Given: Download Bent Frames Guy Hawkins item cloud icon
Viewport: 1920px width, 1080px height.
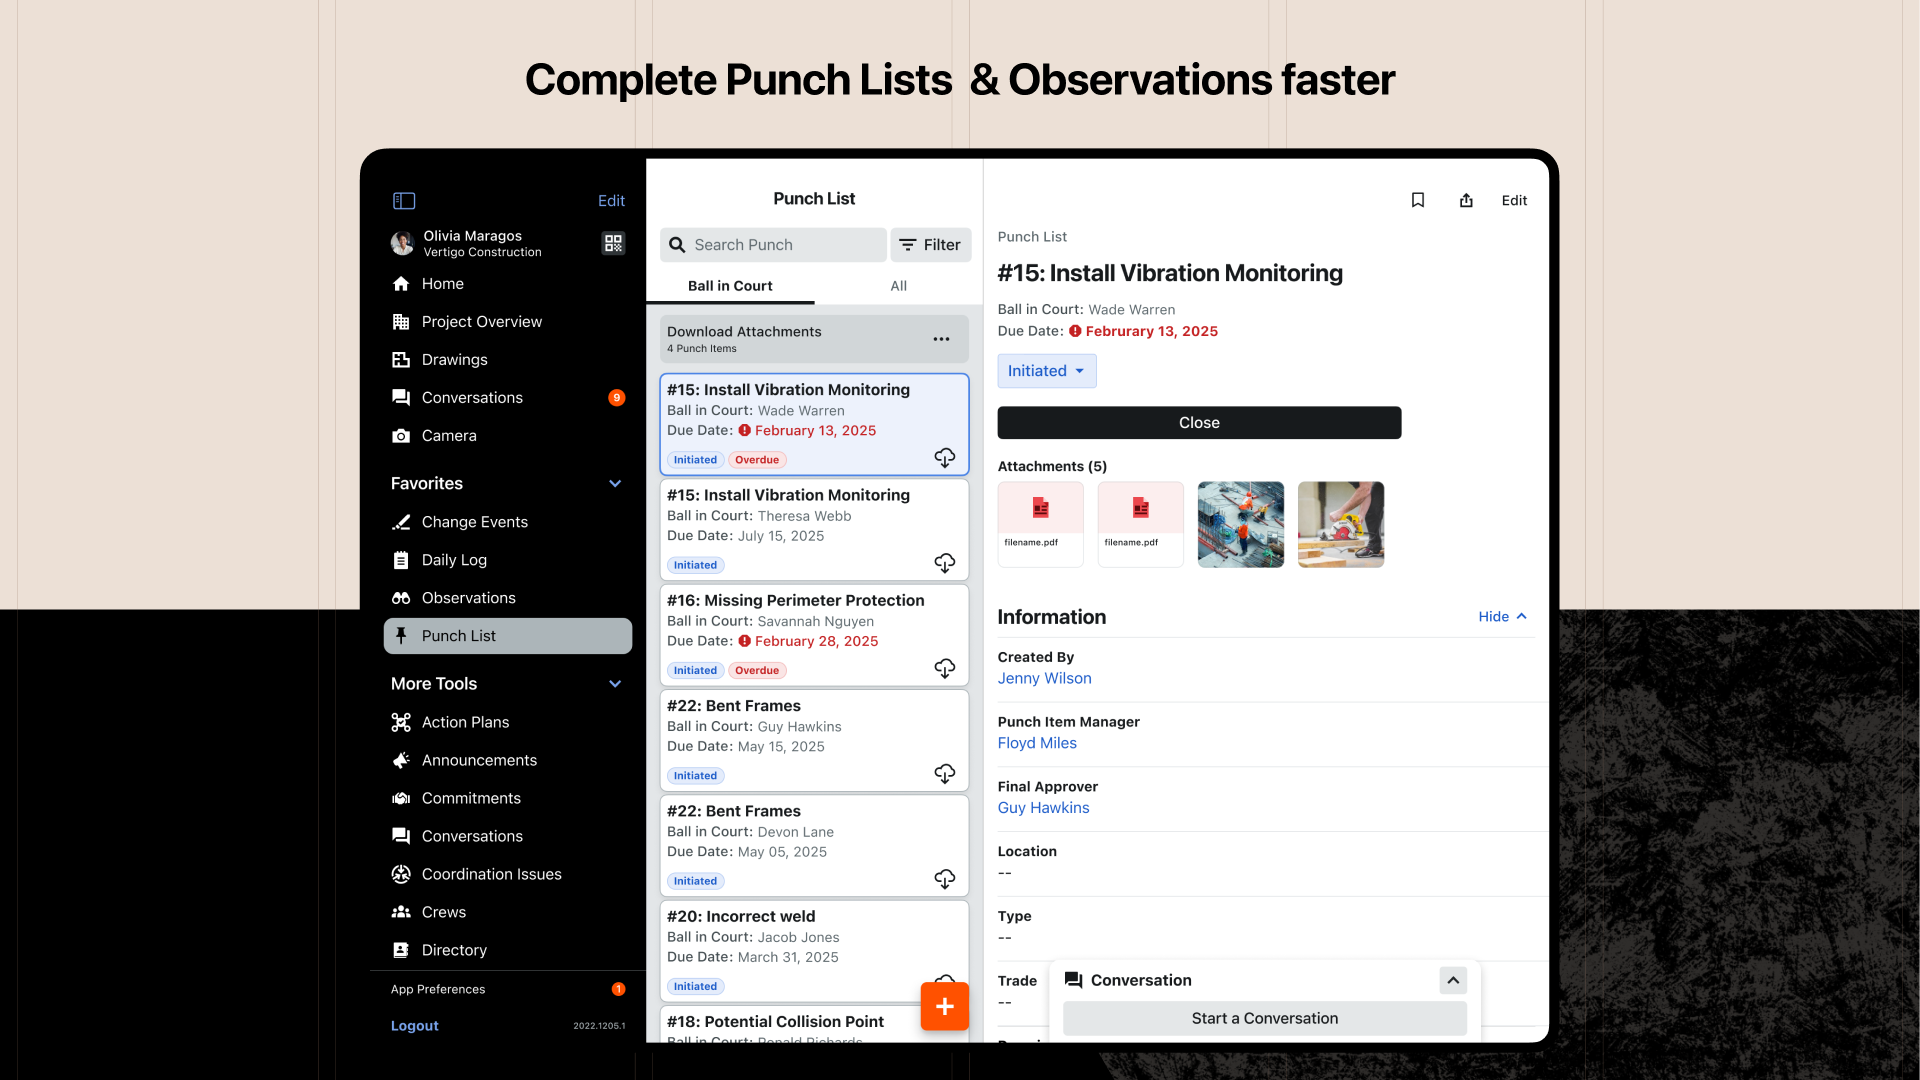Looking at the screenshot, I should click(x=944, y=773).
